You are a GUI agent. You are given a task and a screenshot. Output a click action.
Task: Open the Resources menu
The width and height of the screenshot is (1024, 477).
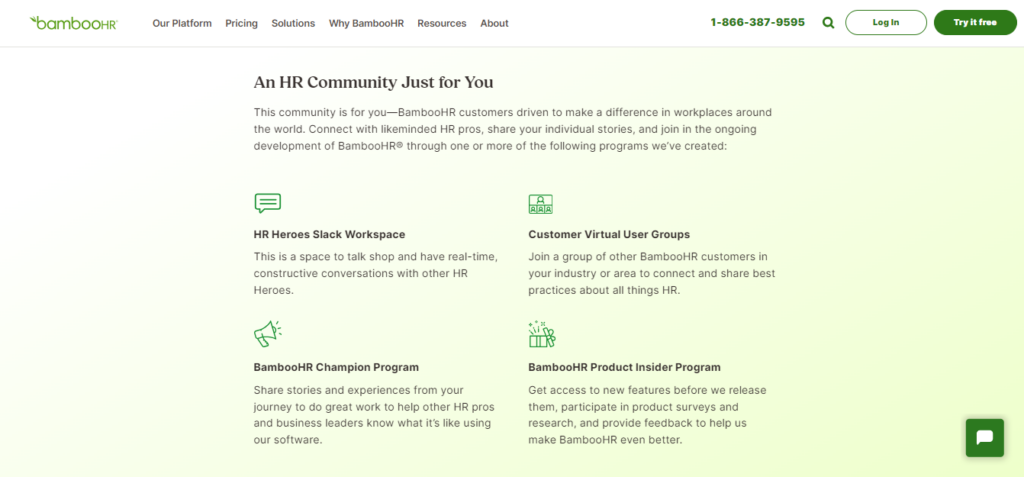click(442, 24)
